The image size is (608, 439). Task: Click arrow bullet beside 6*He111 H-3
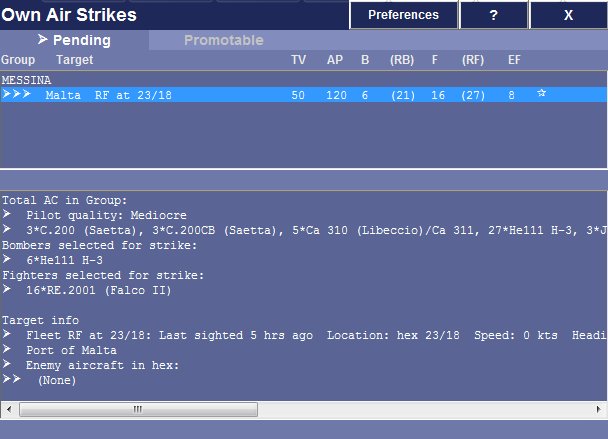tap(7, 260)
